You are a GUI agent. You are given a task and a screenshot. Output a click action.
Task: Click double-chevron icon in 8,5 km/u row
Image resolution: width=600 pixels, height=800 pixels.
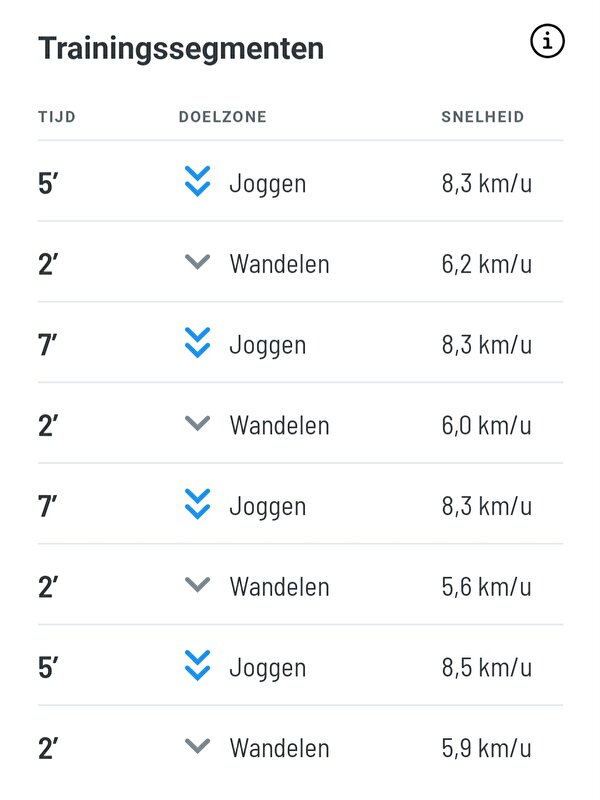pos(198,667)
